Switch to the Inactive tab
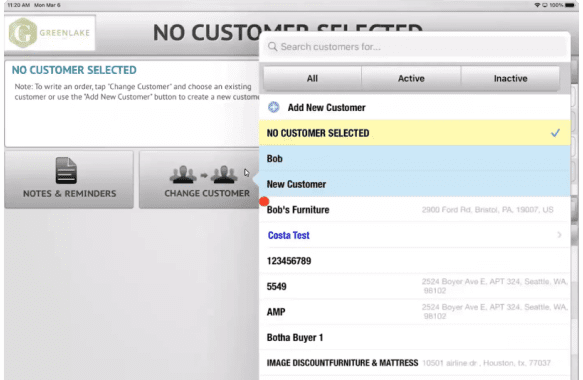 tap(510, 78)
